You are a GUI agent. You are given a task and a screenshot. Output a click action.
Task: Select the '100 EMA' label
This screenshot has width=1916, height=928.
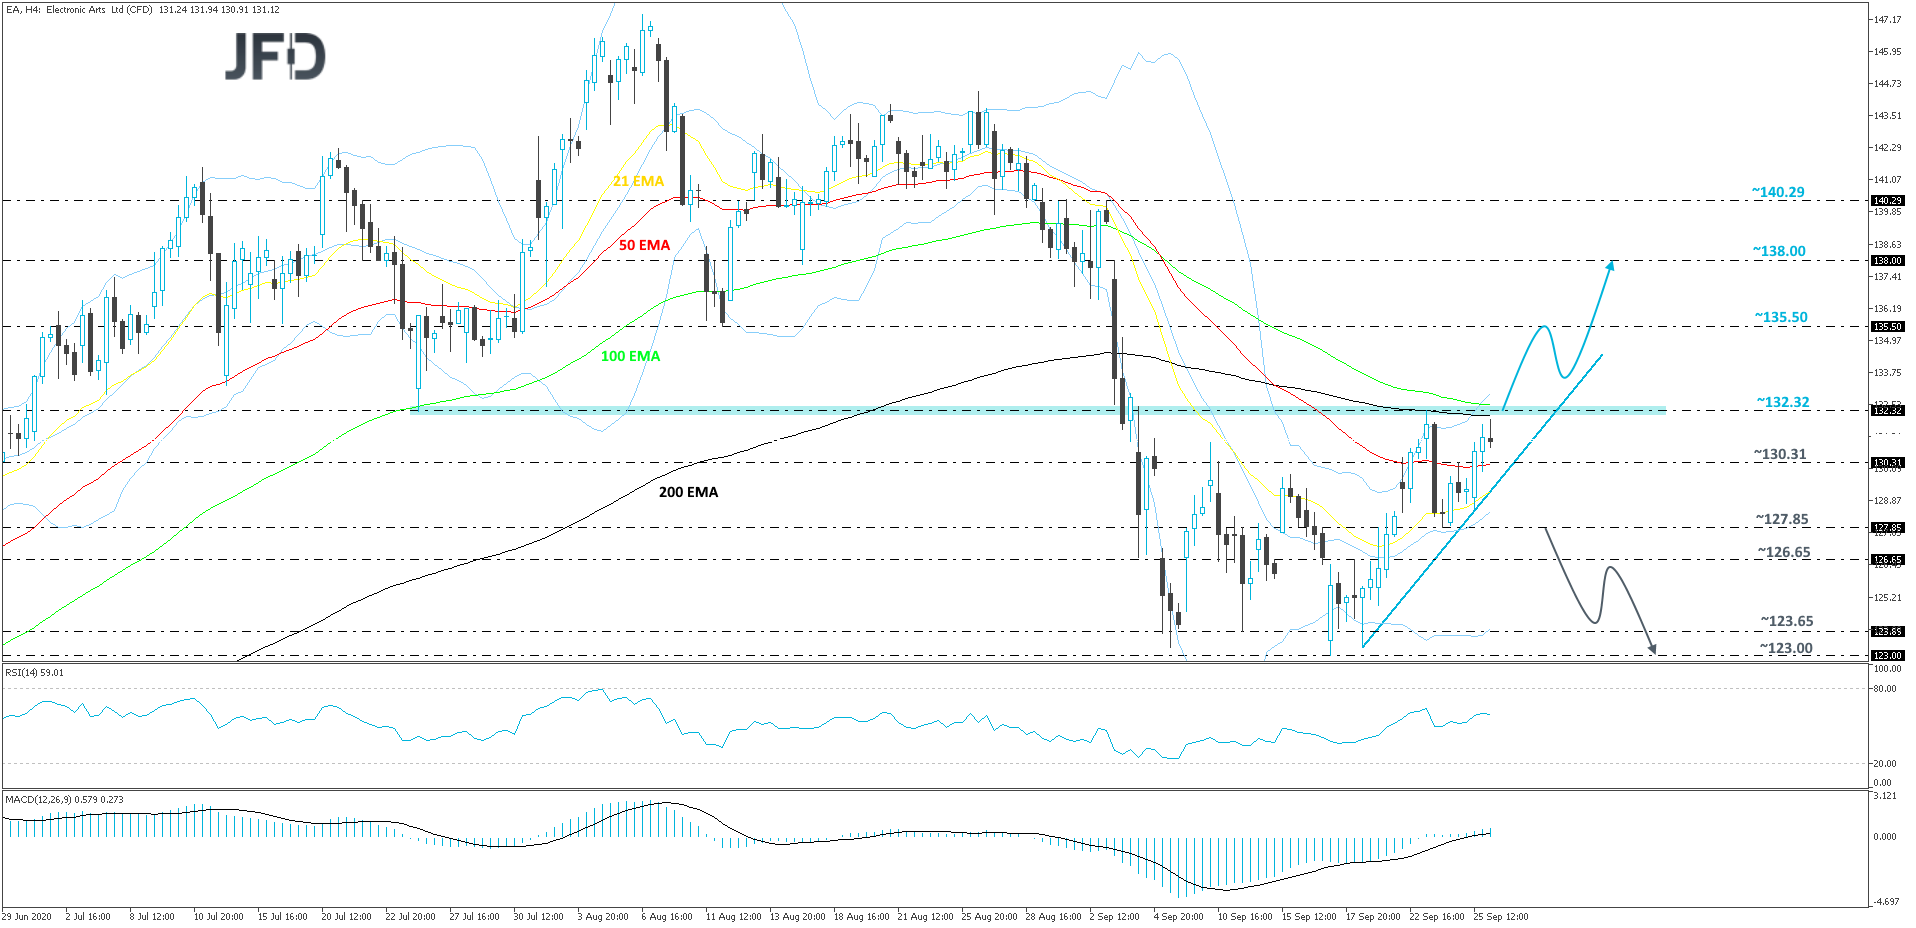pos(630,356)
